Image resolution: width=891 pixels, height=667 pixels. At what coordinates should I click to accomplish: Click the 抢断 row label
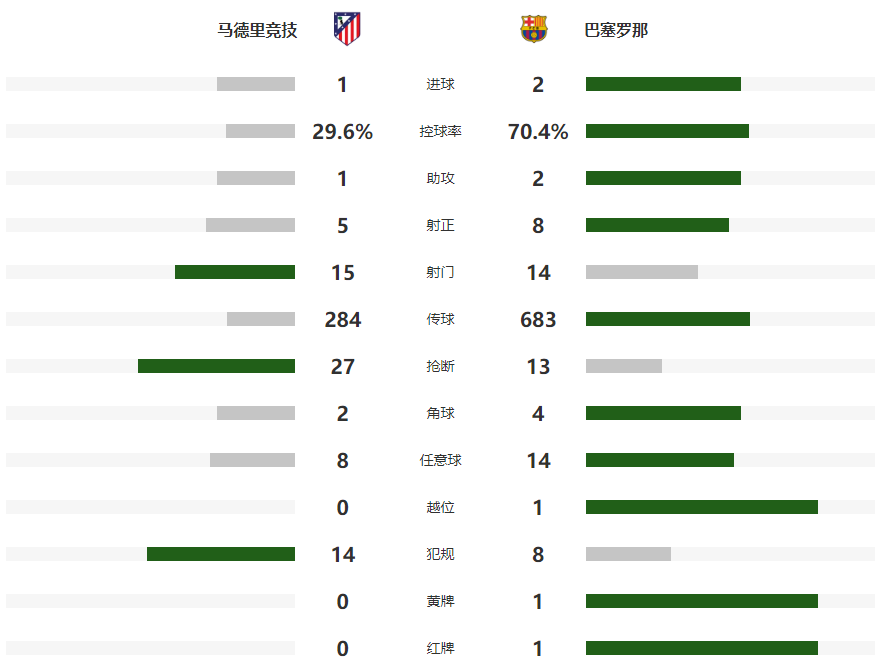440,366
